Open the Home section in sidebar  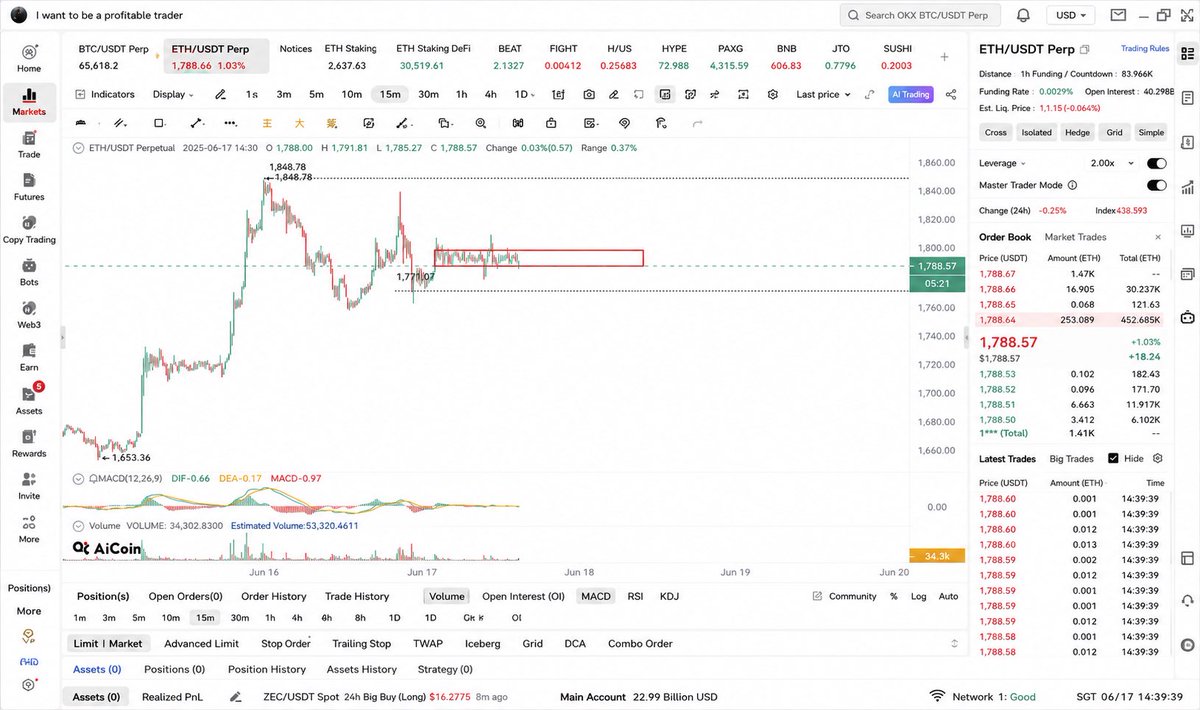click(29, 58)
